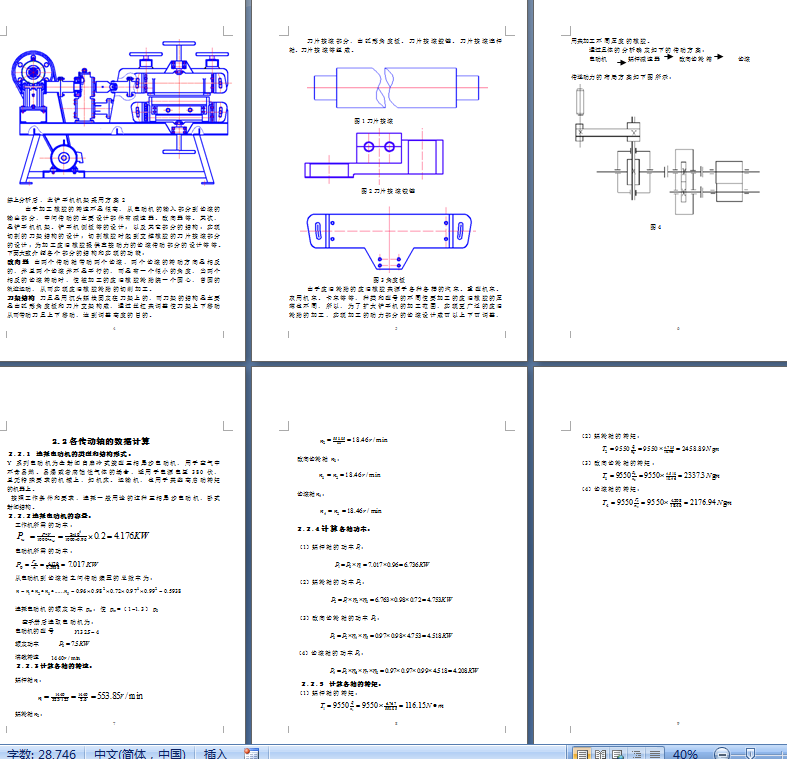The width and height of the screenshot is (787, 759).
Task: Click the macro recording icon in status bar
Action: (251, 753)
